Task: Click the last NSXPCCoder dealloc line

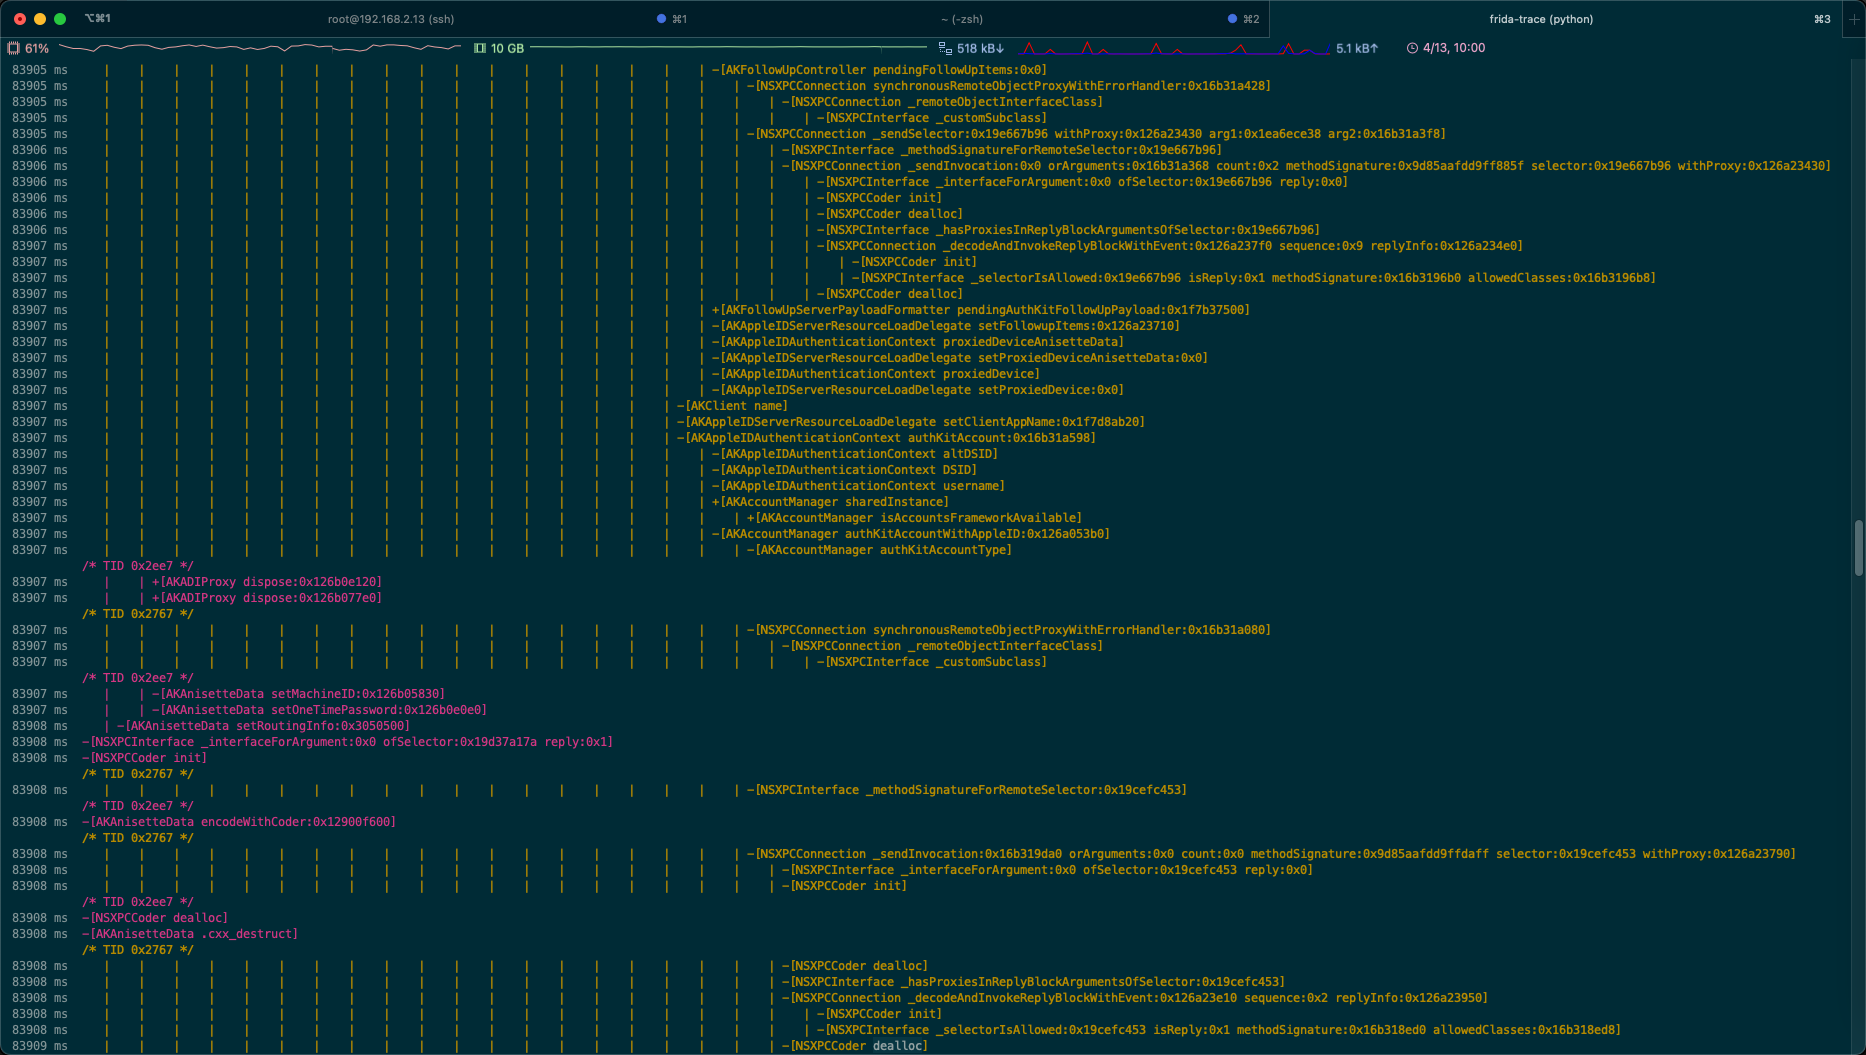Action: point(854,1046)
